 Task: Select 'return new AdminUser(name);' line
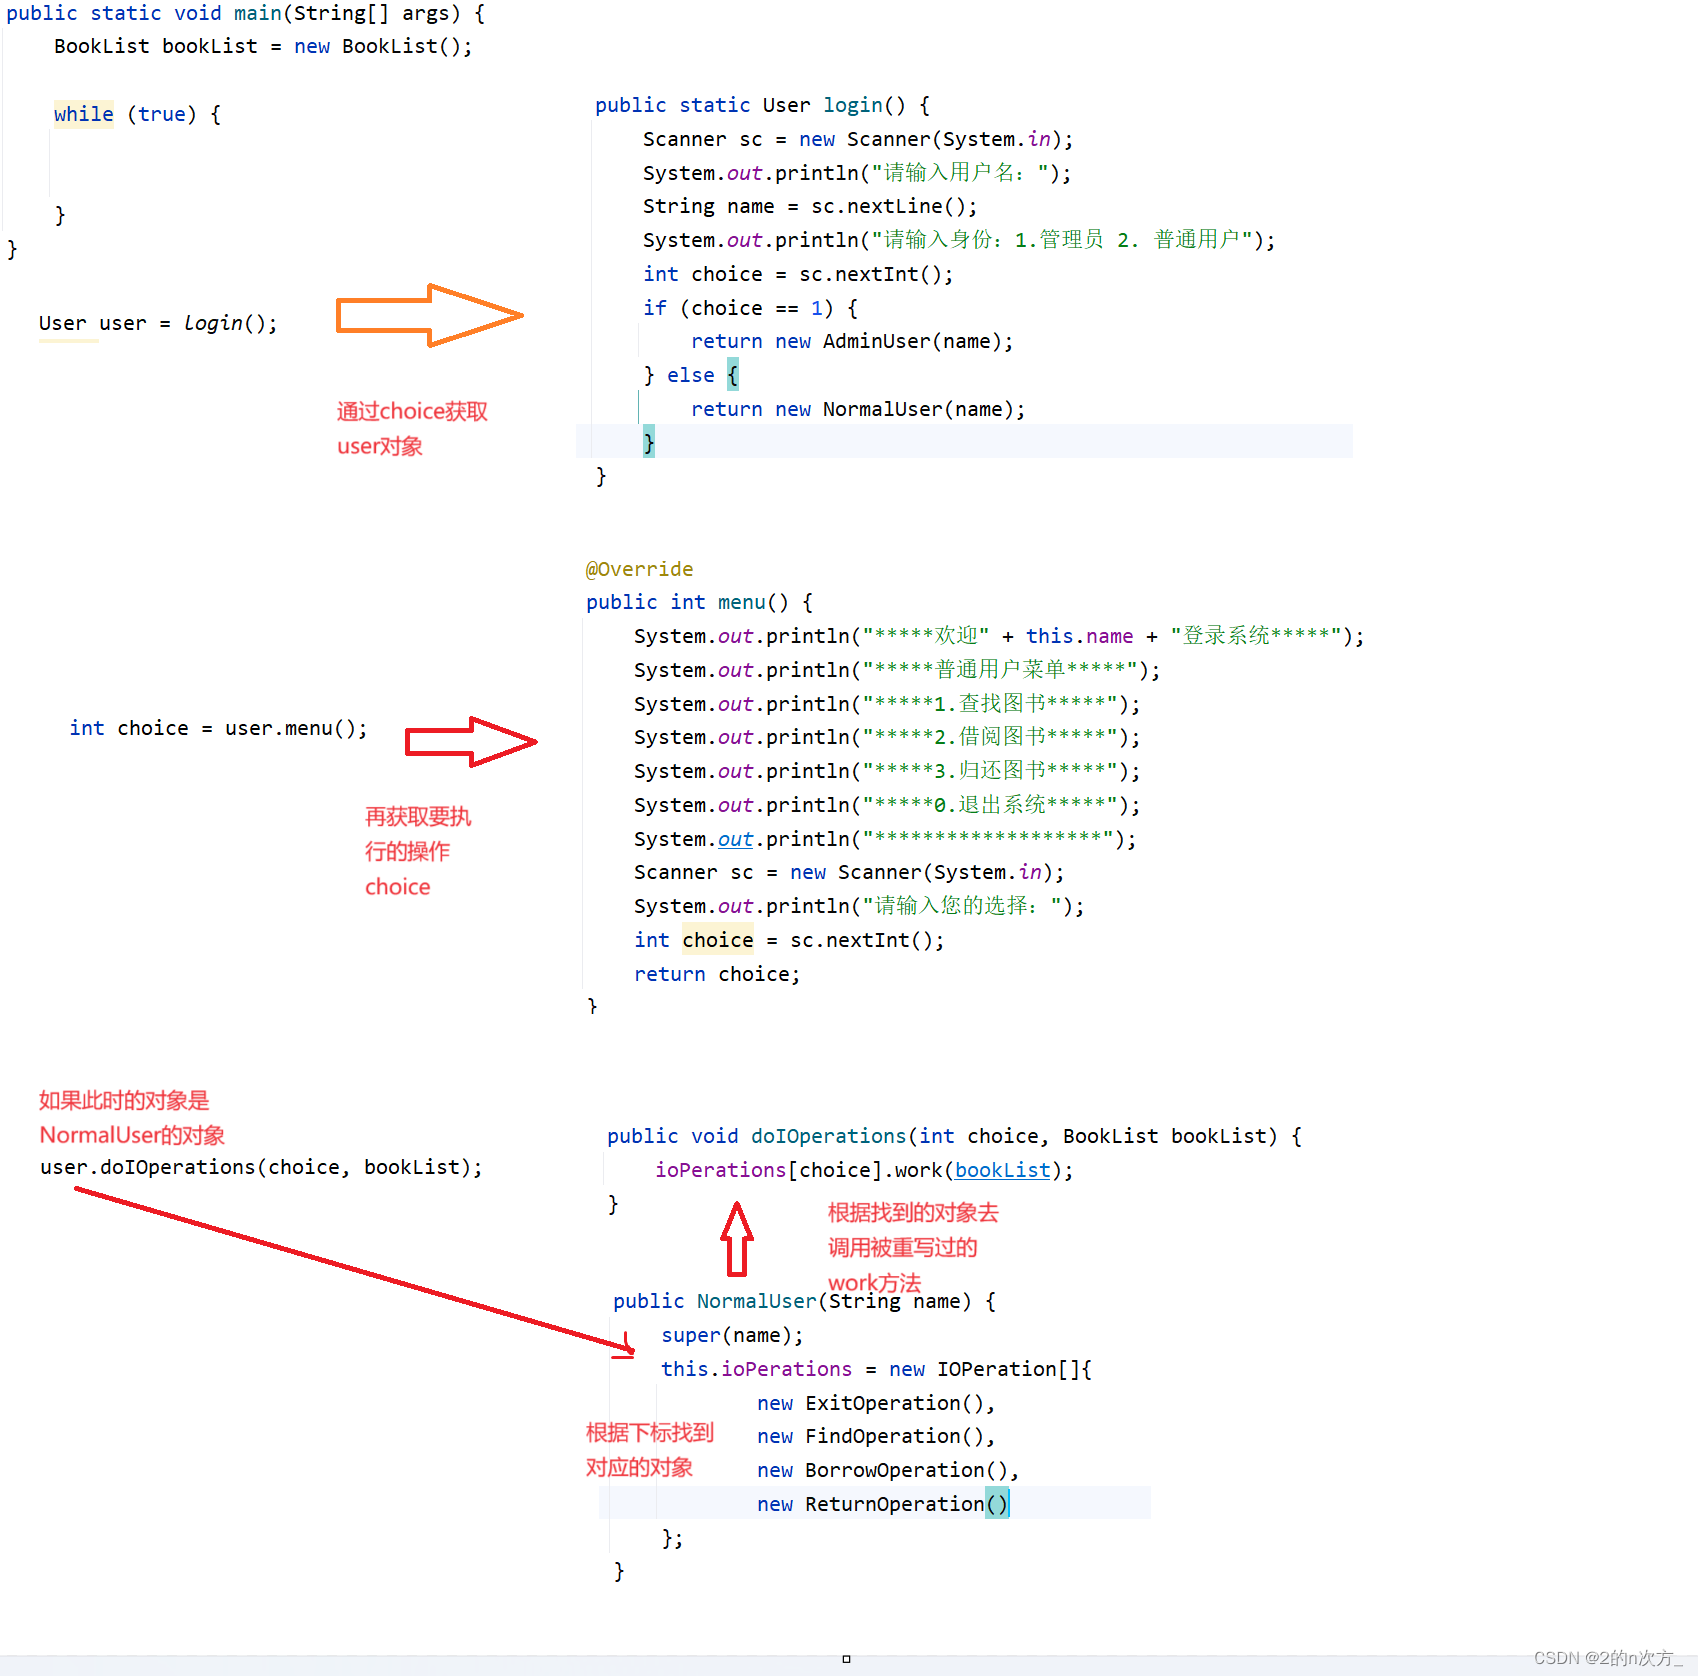(x=852, y=341)
